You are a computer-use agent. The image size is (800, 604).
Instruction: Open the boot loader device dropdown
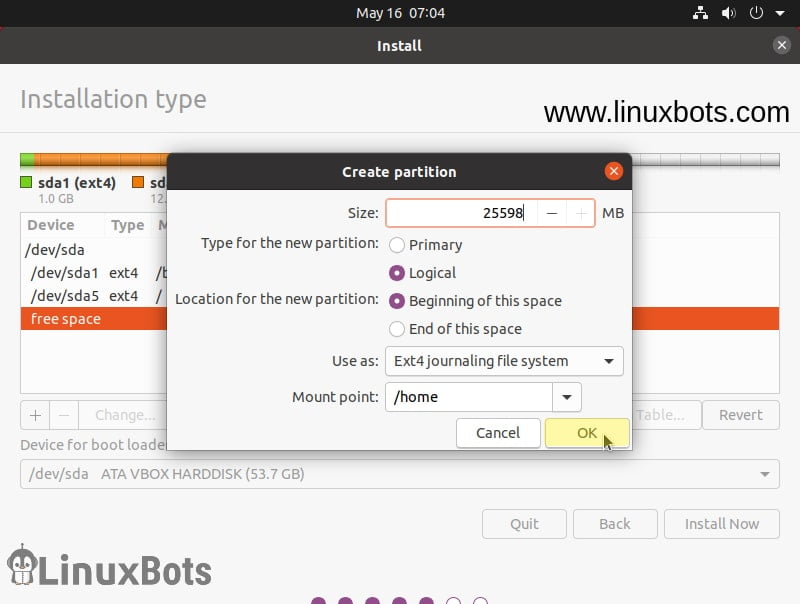[x=765, y=474]
